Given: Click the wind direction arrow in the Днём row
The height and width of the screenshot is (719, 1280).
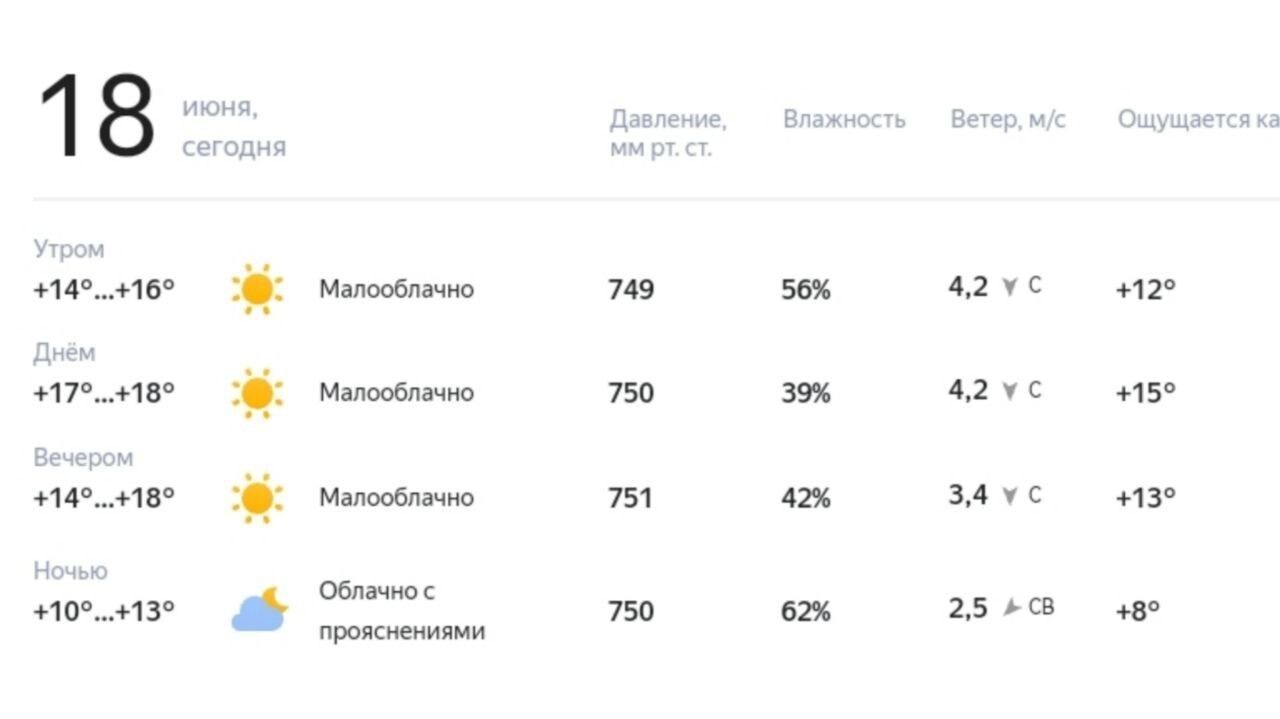Looking at the screenshot, I should click(x=1010, y=391).
